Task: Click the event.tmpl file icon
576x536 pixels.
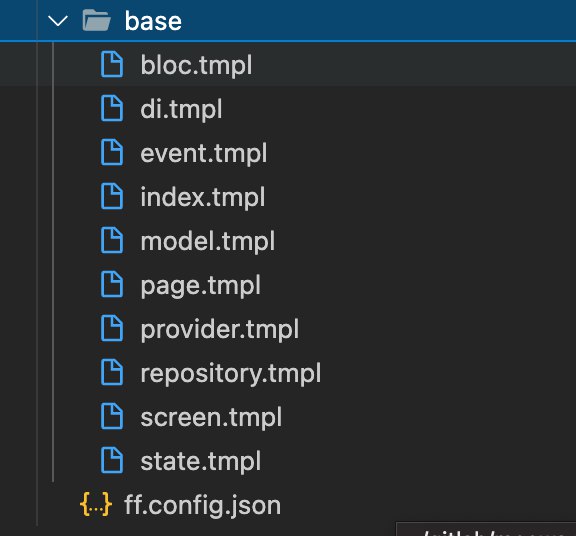Action: click(112, 152)
